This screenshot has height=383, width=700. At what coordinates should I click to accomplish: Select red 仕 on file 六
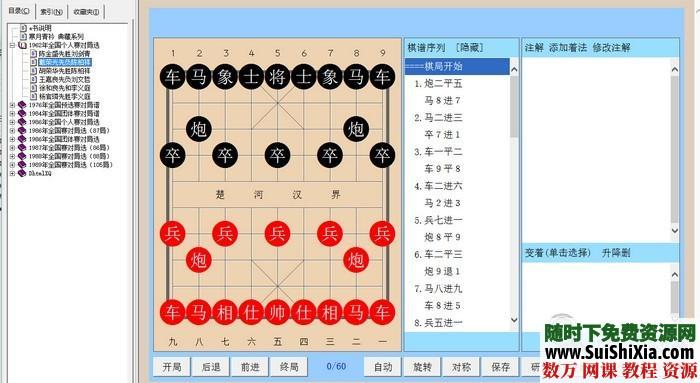coord(251,312)
